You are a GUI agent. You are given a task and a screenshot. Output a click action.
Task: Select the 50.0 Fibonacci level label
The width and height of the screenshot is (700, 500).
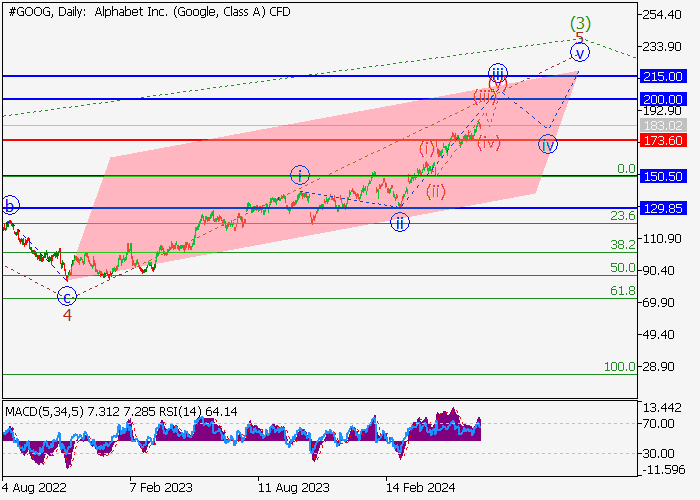pos(623,268)
